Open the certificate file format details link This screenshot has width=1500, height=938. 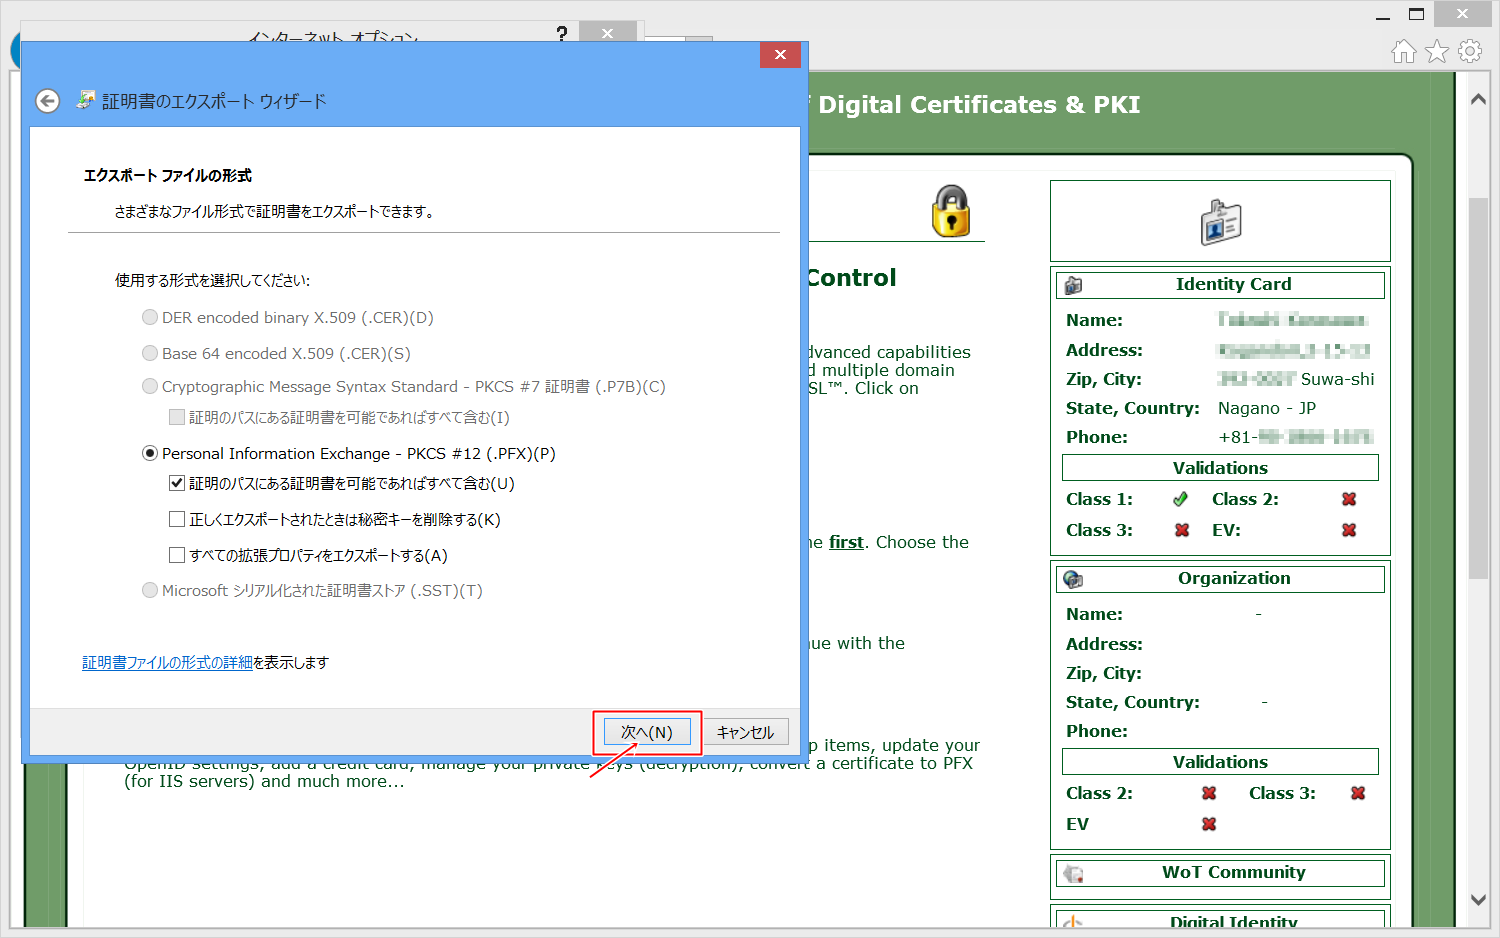coord(167,662)
